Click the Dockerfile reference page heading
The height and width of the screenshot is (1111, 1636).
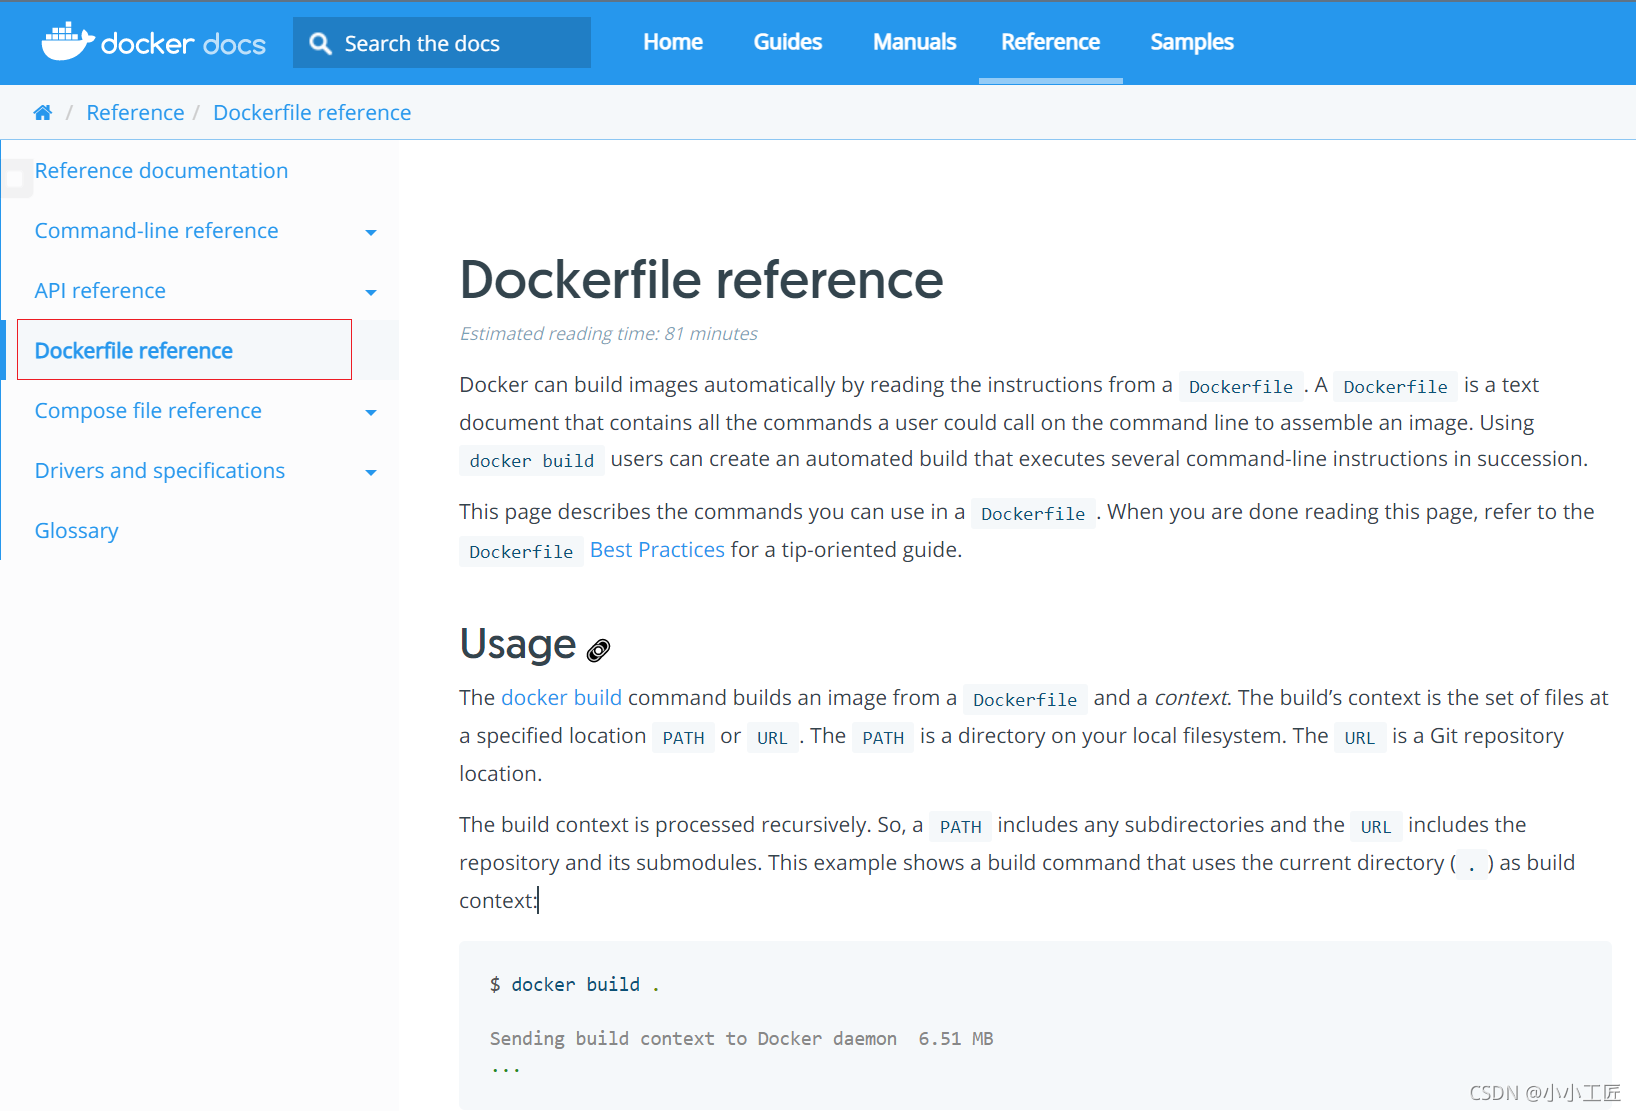coord(701,280)
